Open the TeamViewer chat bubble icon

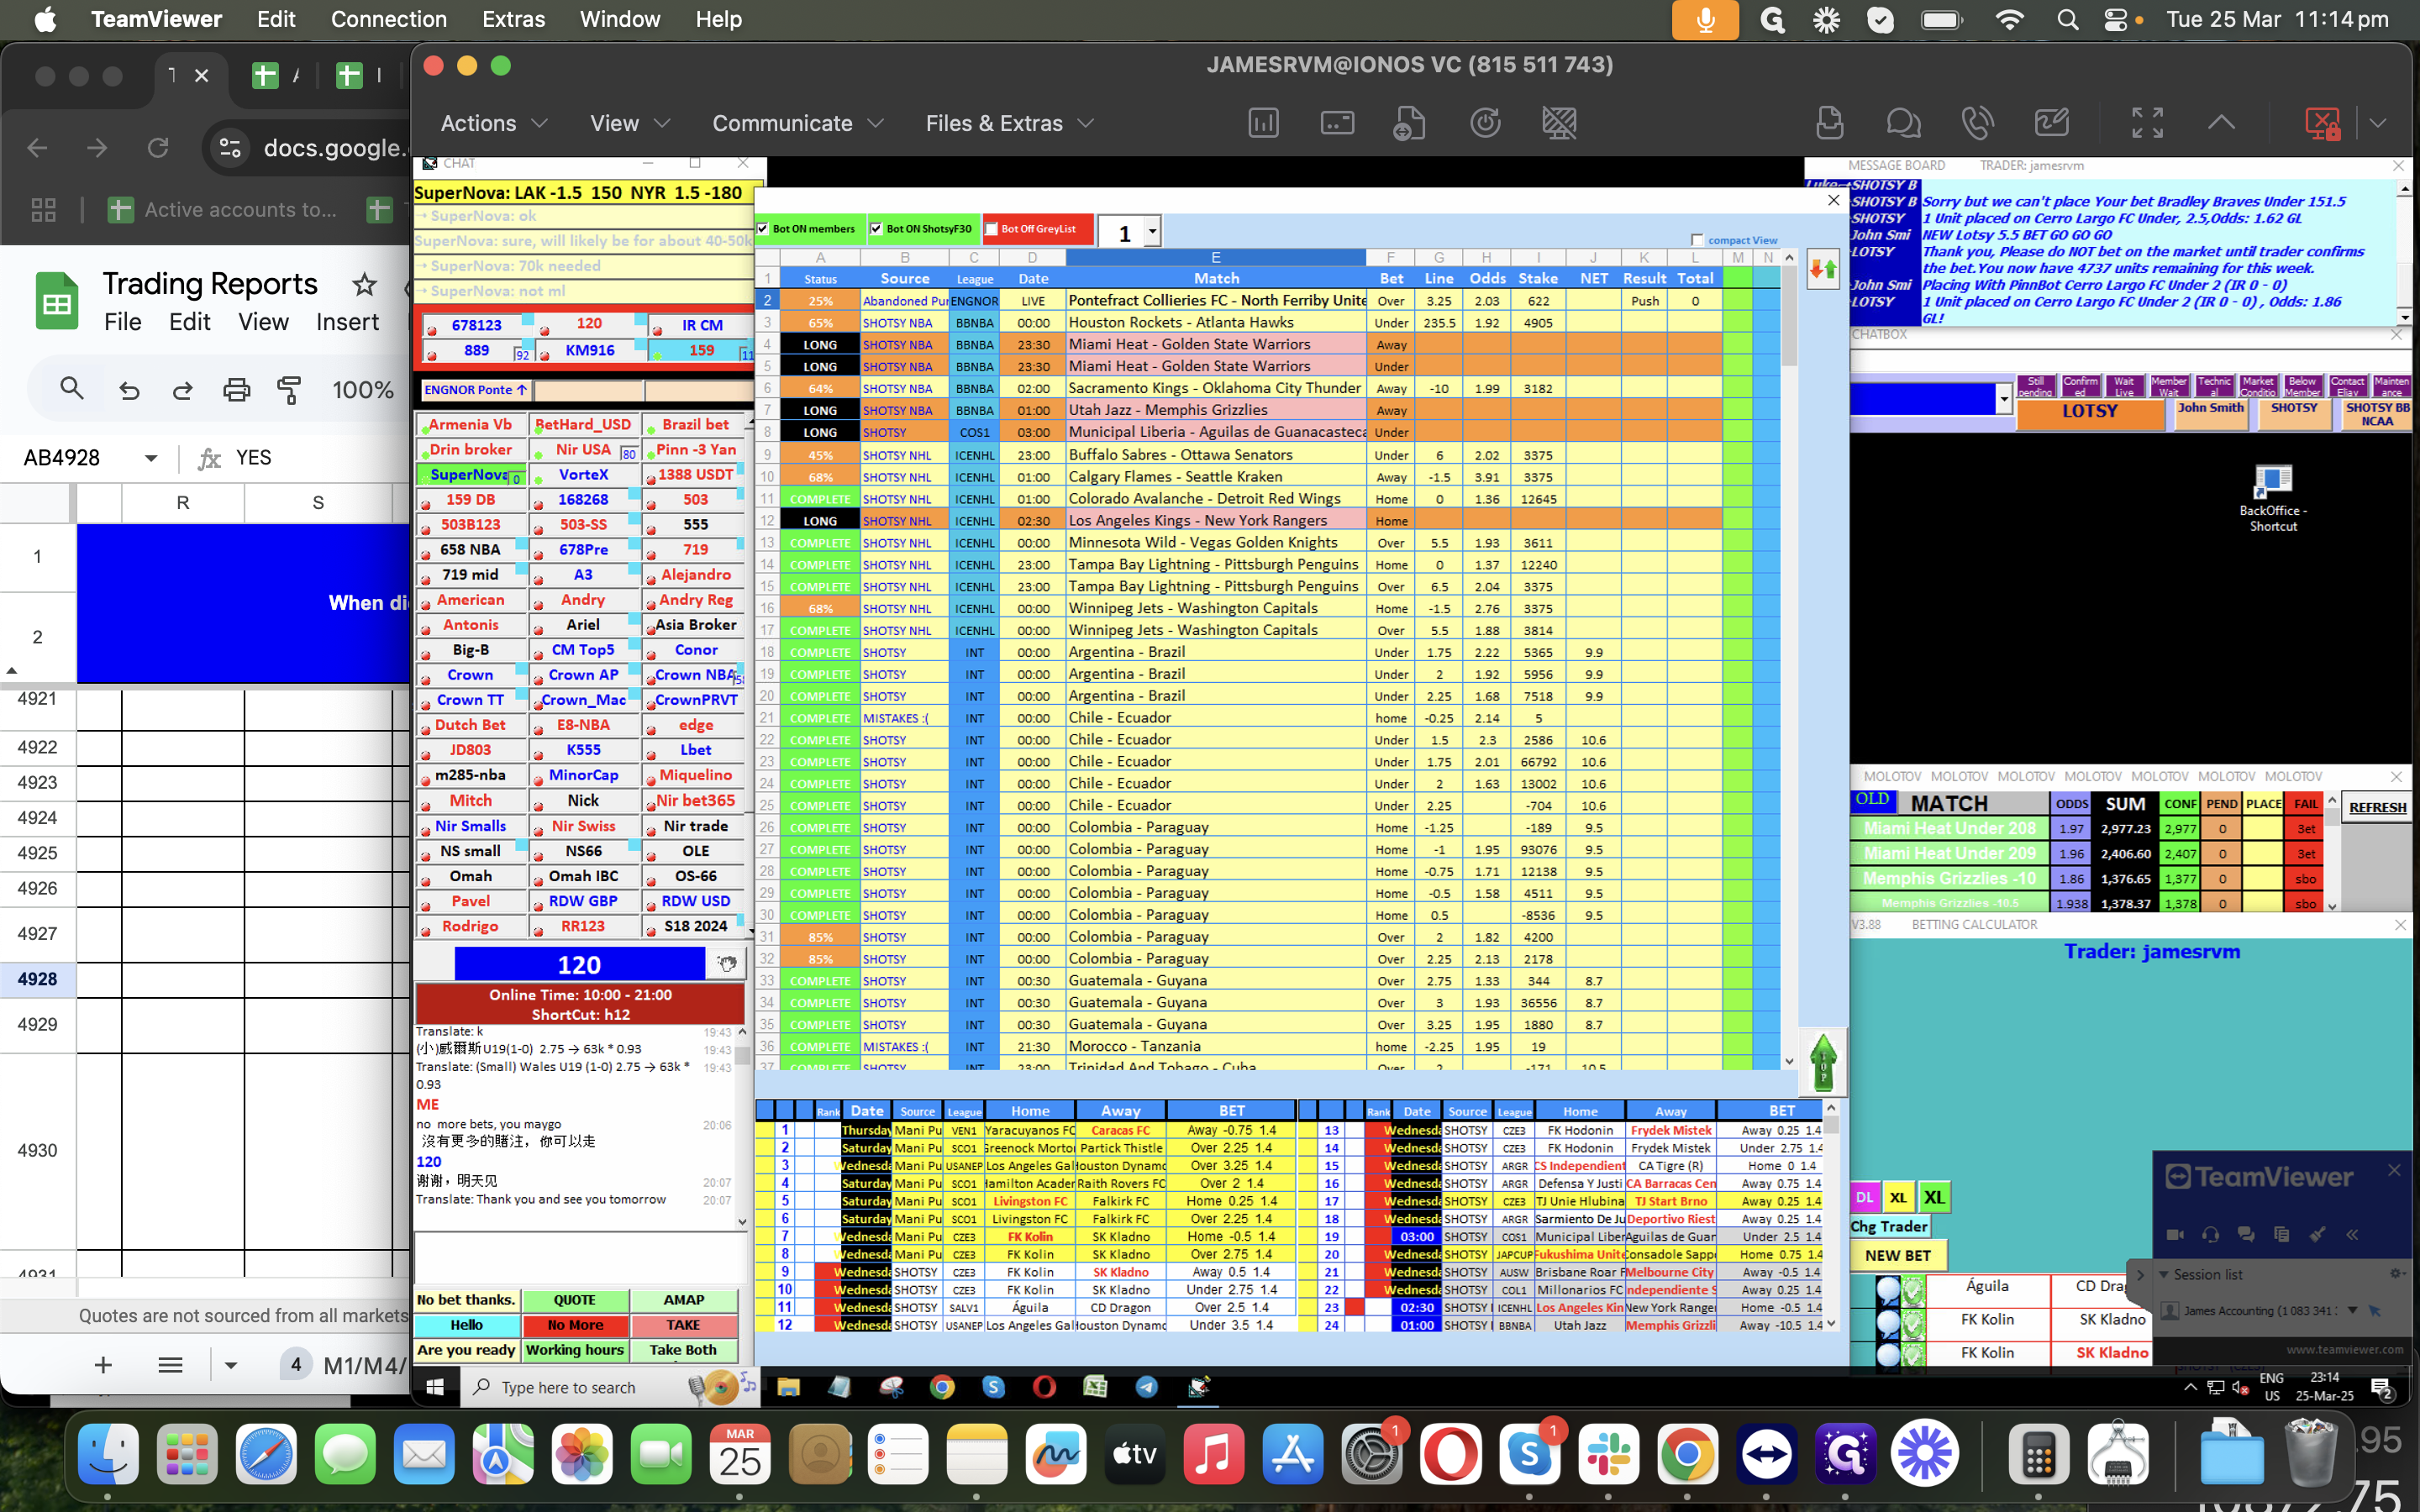(x=1903, y=123)
